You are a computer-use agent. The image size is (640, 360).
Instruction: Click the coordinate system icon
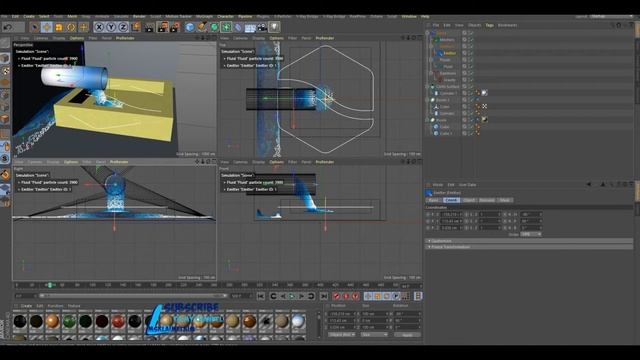click(x=136, y=27)
